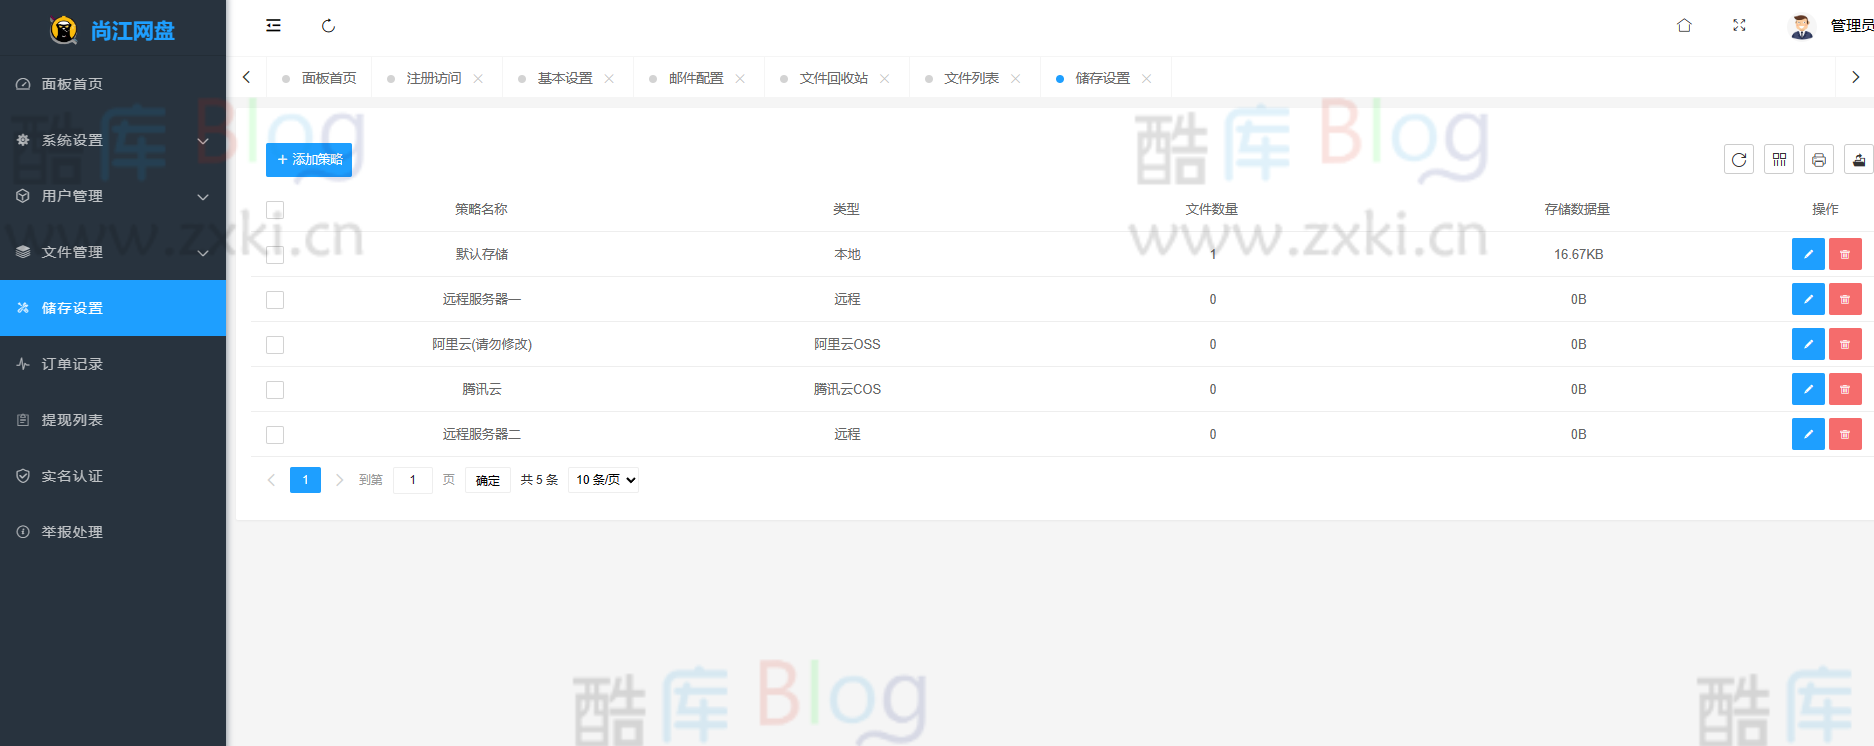Screen dimensions: 1874x746
Task: Expand the 系统设置 sidebar menu
Action: 113,140
